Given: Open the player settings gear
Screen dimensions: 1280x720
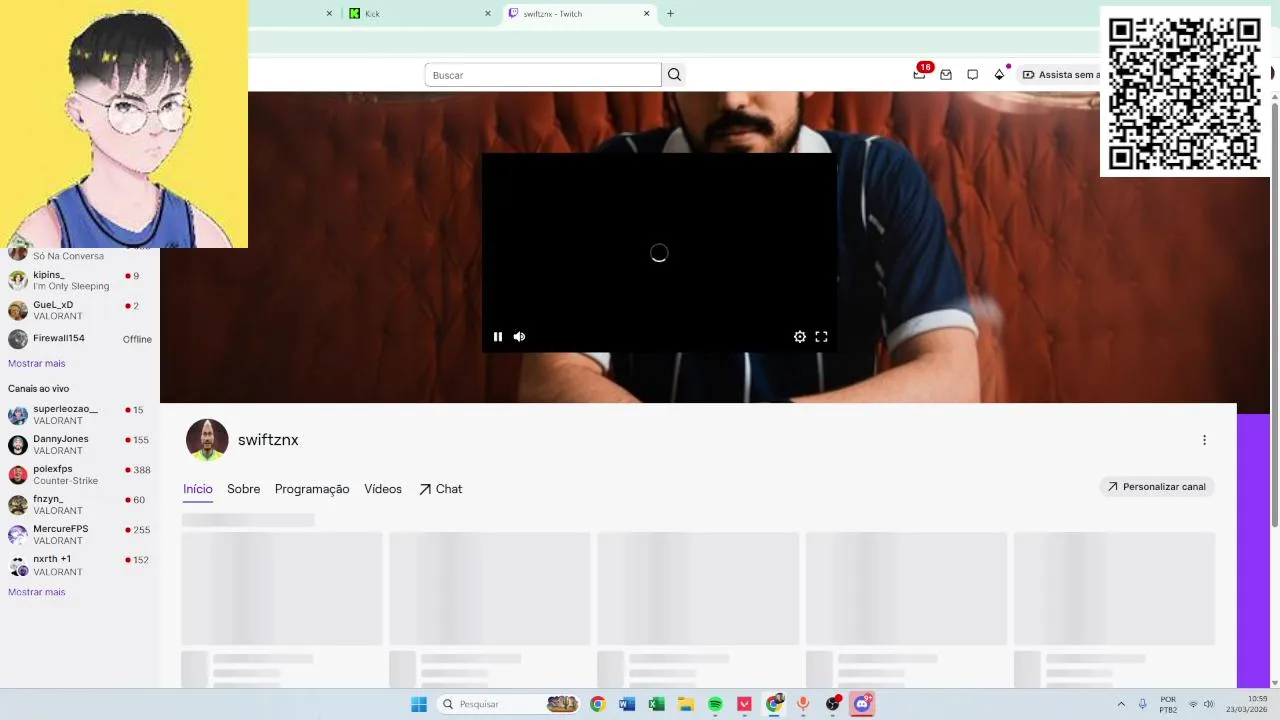Looking at the screenshot, I should (800, 337).
